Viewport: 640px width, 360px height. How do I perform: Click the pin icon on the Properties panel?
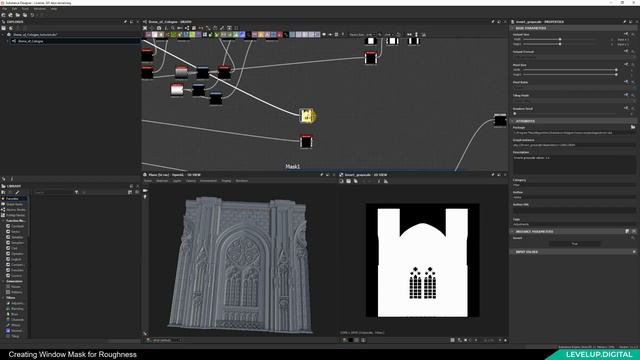pos(624,22)
